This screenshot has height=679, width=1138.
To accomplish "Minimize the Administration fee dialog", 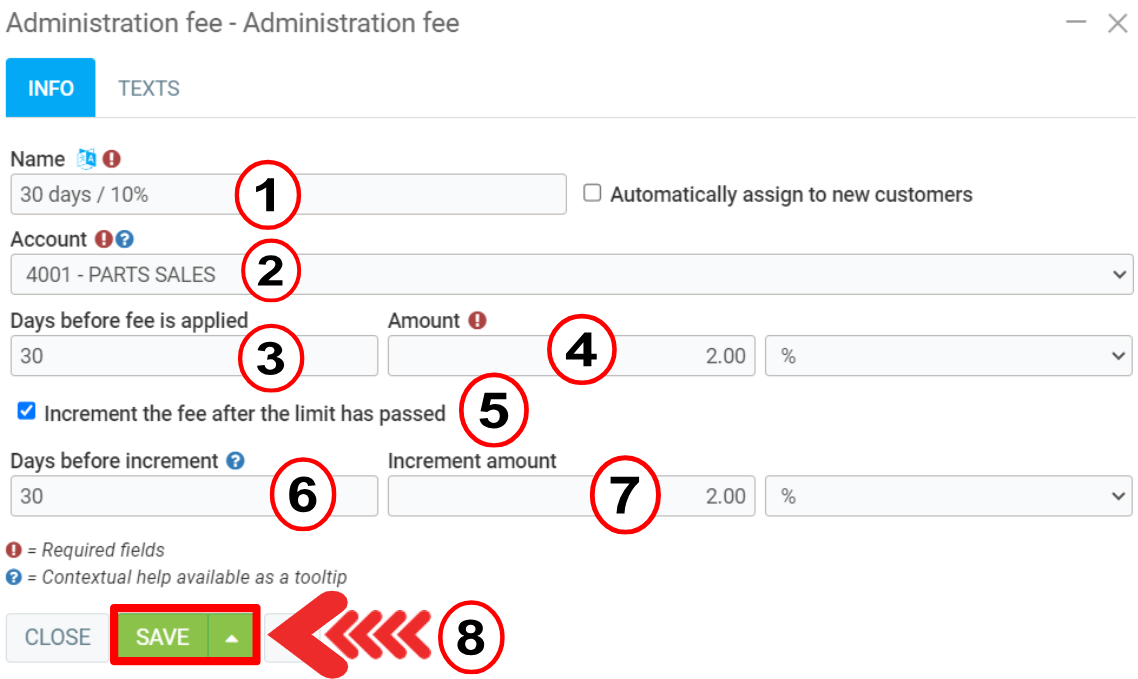I will click(x=1076, y=23).
